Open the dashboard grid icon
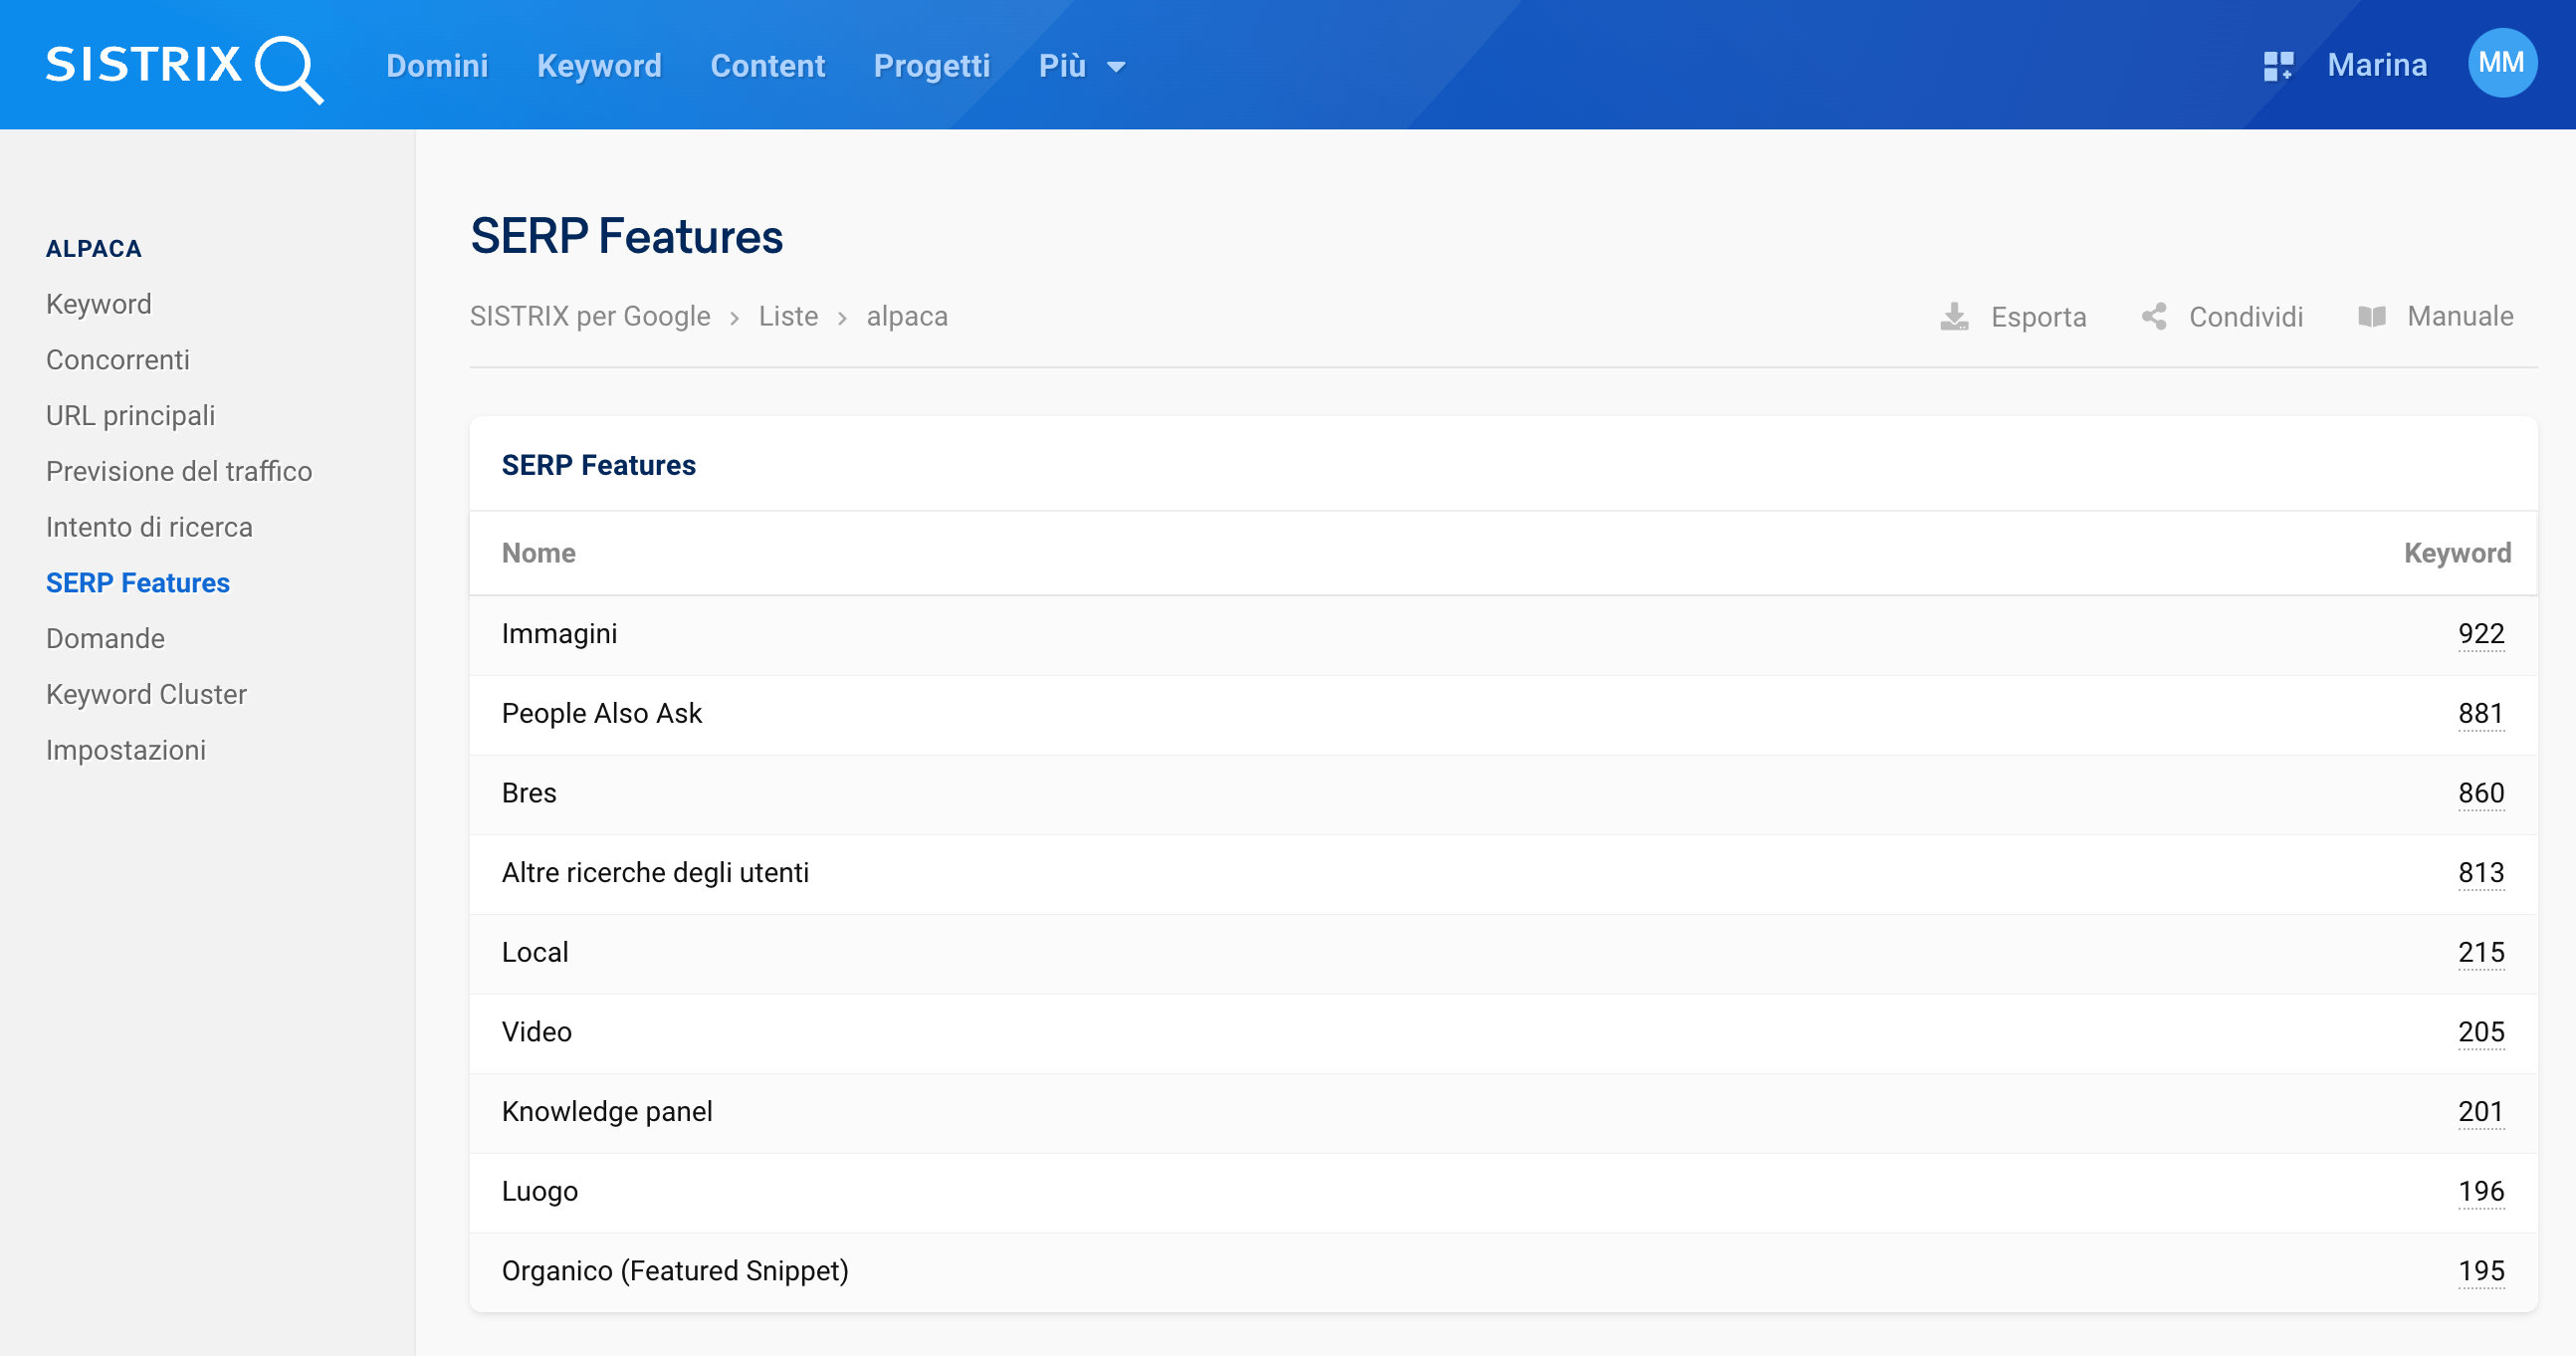This screenshot has width=2576, height=1356. (2278, 66)
